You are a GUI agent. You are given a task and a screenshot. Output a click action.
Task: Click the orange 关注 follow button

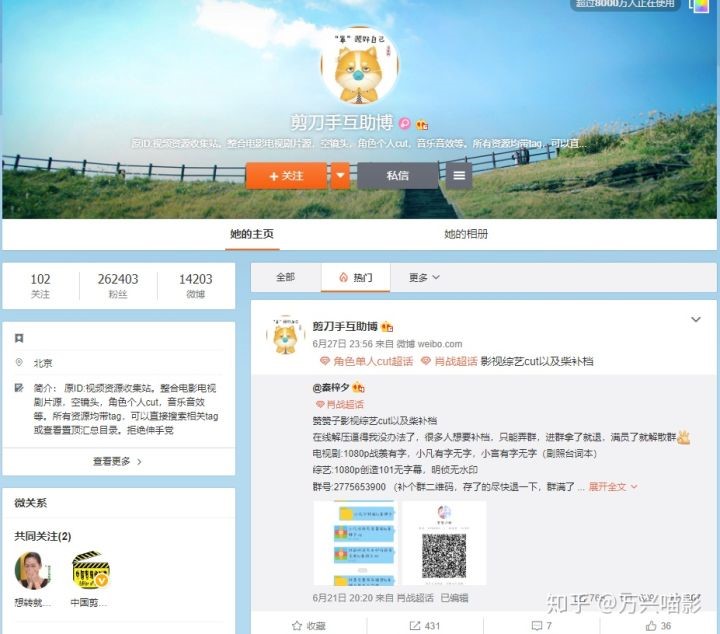286,175
